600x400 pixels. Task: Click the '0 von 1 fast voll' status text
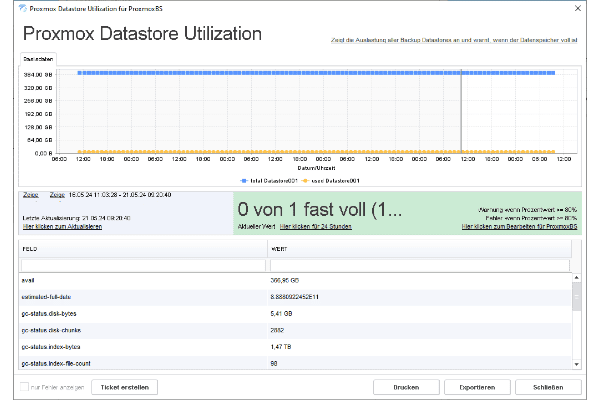(x=320, y=210)
